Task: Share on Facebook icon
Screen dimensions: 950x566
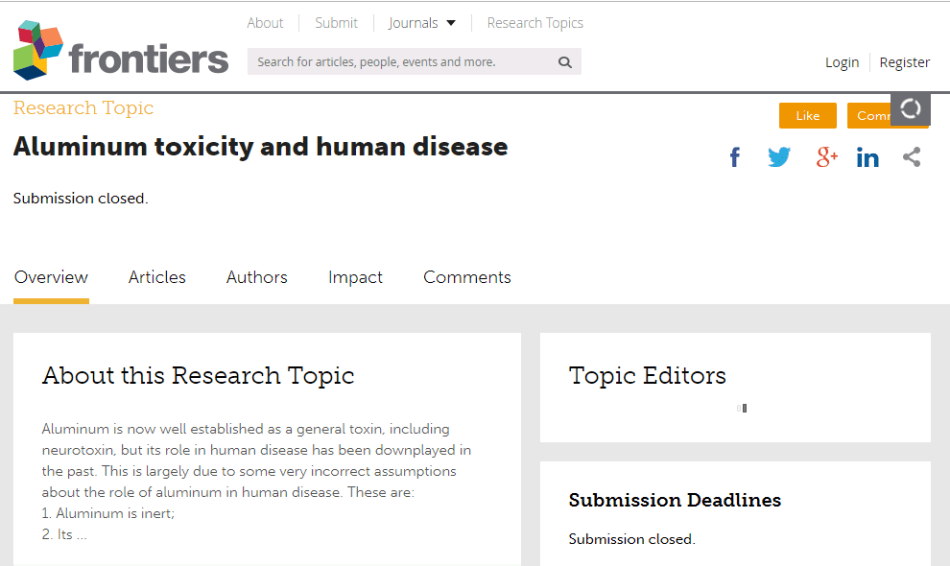Action: [x=735, y=157]
